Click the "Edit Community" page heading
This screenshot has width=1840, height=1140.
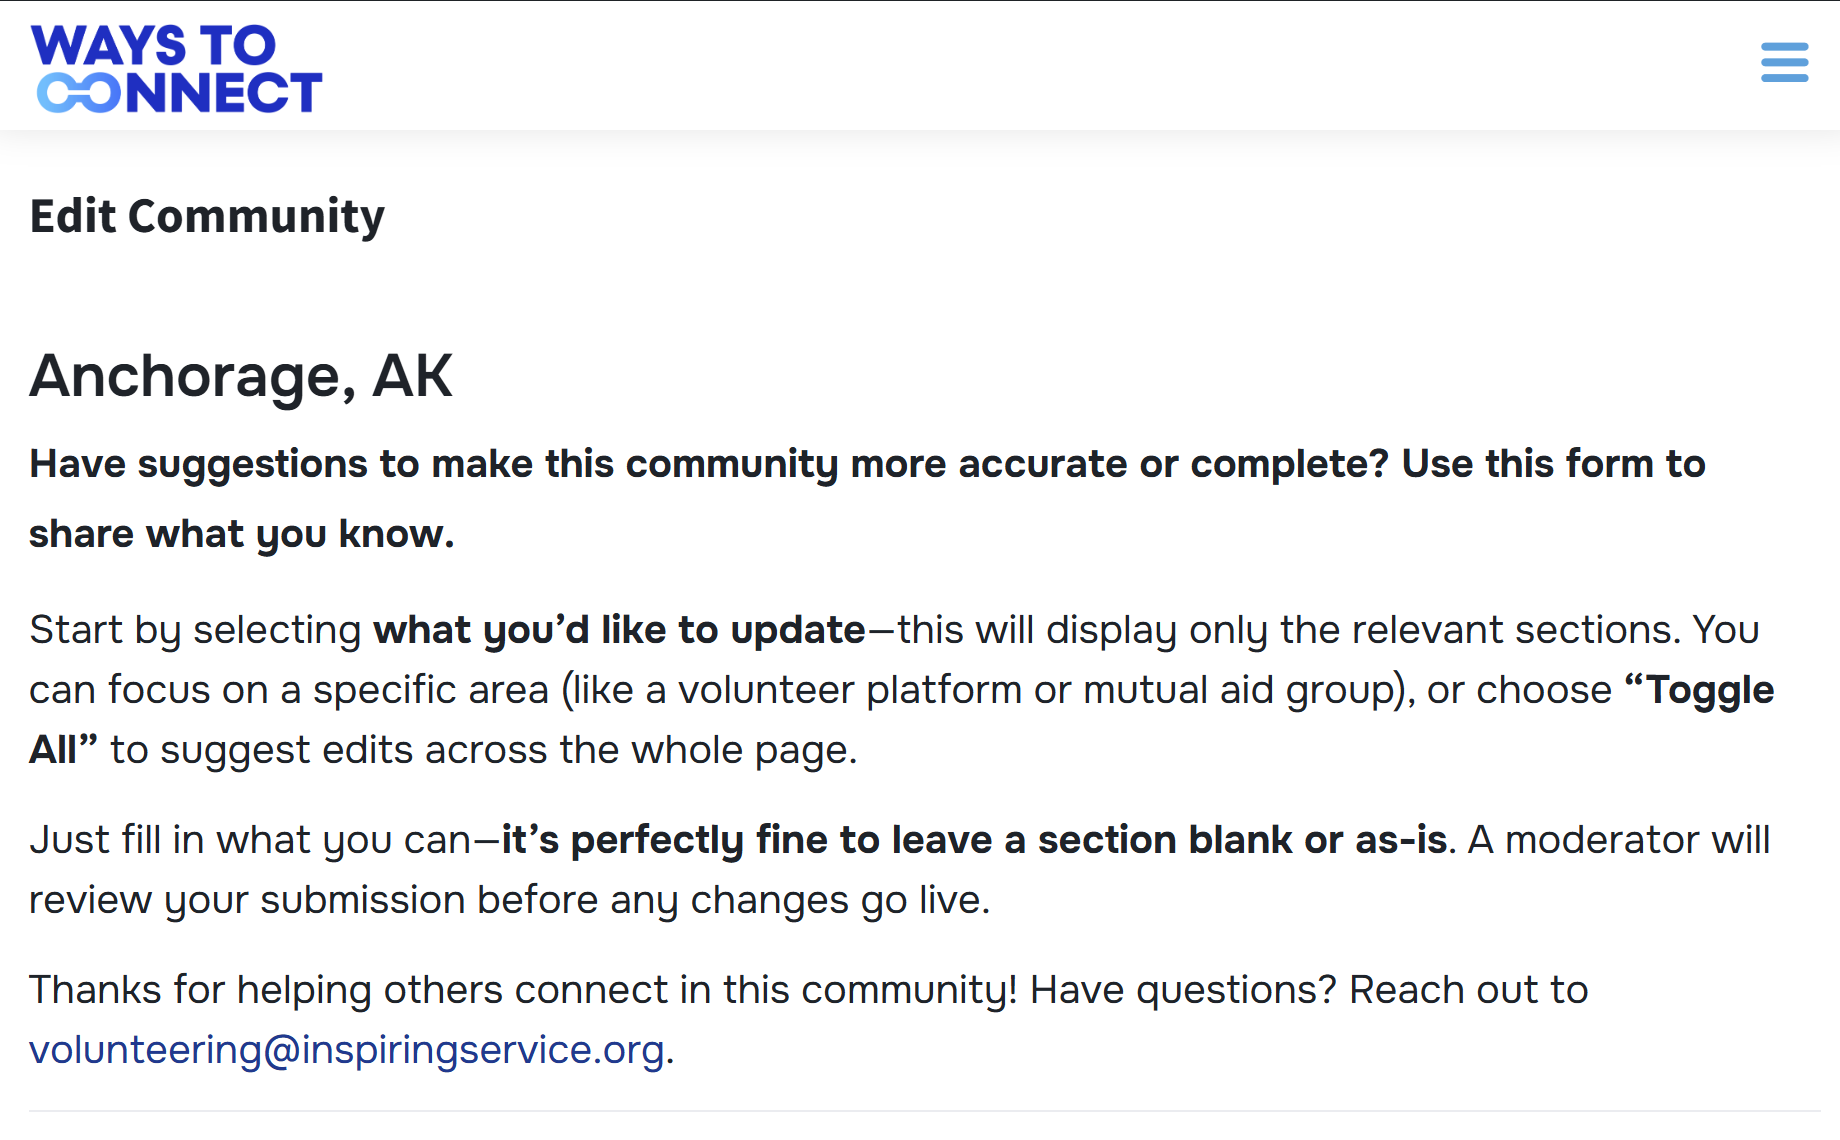pos(207,216)
